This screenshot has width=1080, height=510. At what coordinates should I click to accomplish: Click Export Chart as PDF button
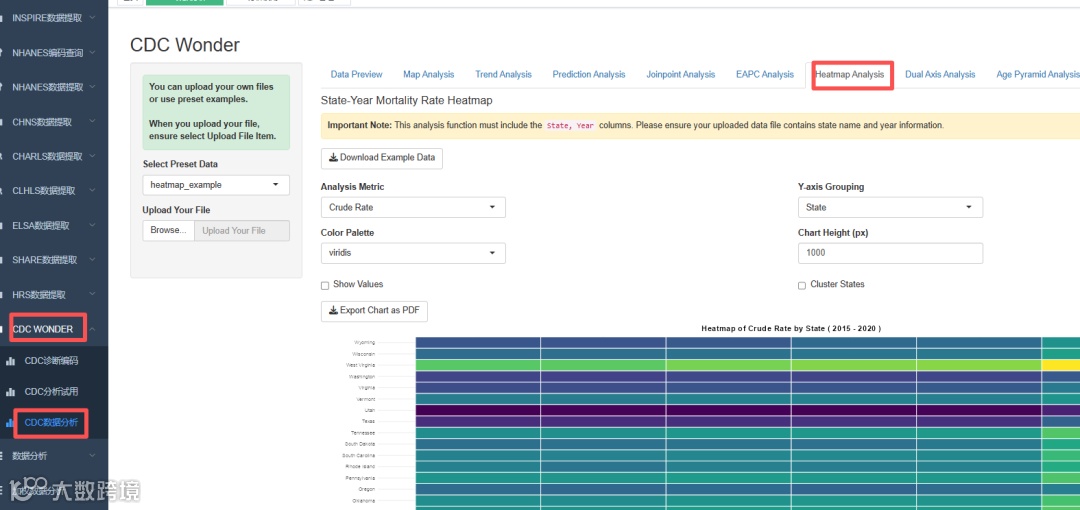click(x=374, y=311)
